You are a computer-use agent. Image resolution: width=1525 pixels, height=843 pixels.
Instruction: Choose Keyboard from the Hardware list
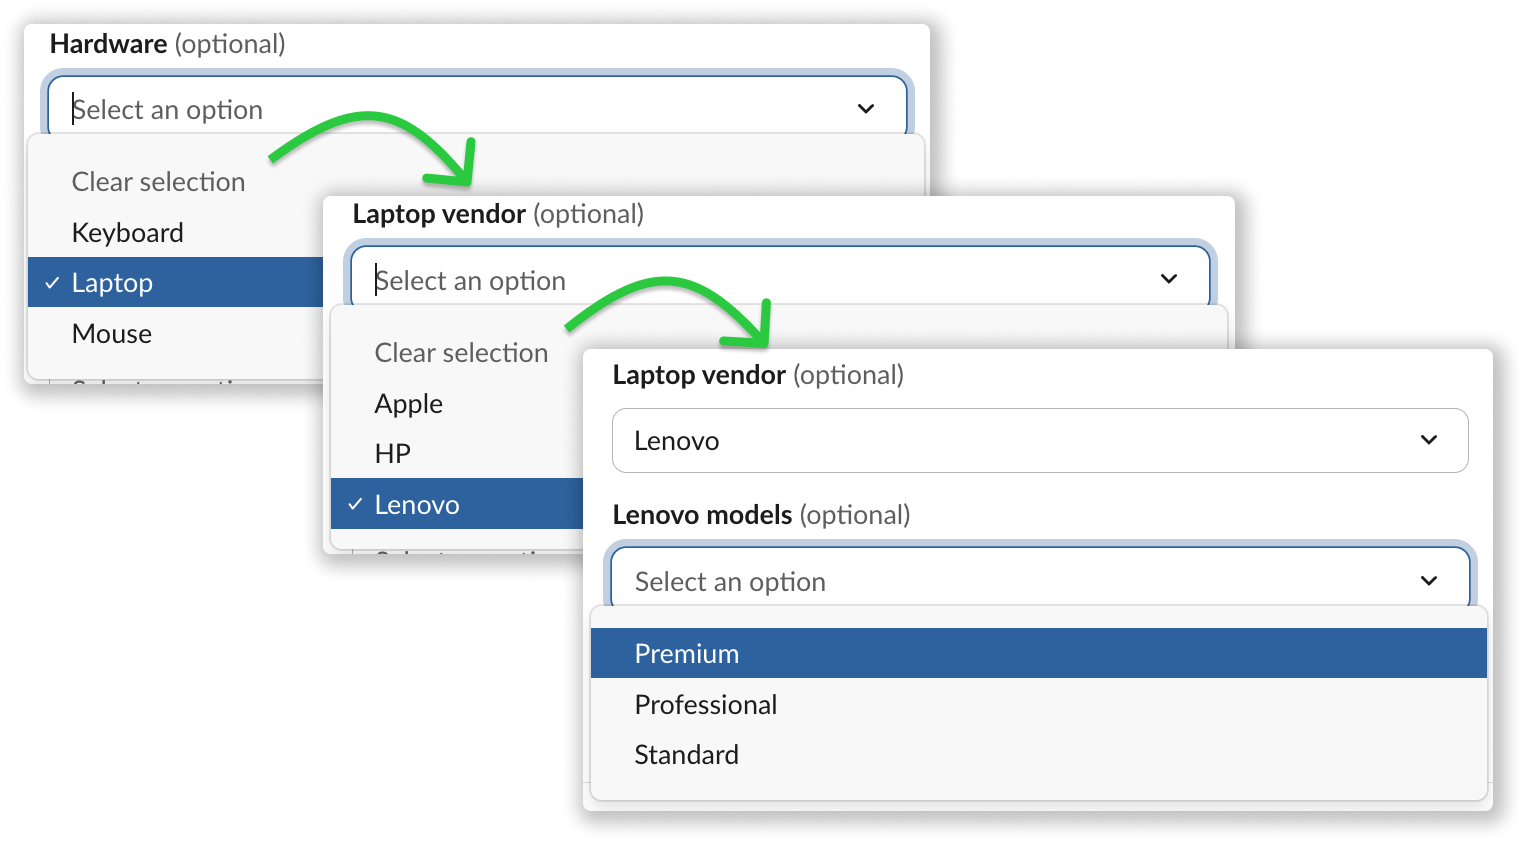175,232
